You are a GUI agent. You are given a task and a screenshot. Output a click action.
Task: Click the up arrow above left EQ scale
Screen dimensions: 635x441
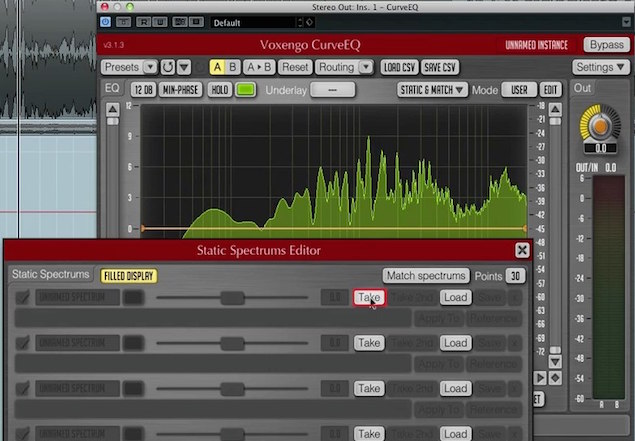coord(113,109)
